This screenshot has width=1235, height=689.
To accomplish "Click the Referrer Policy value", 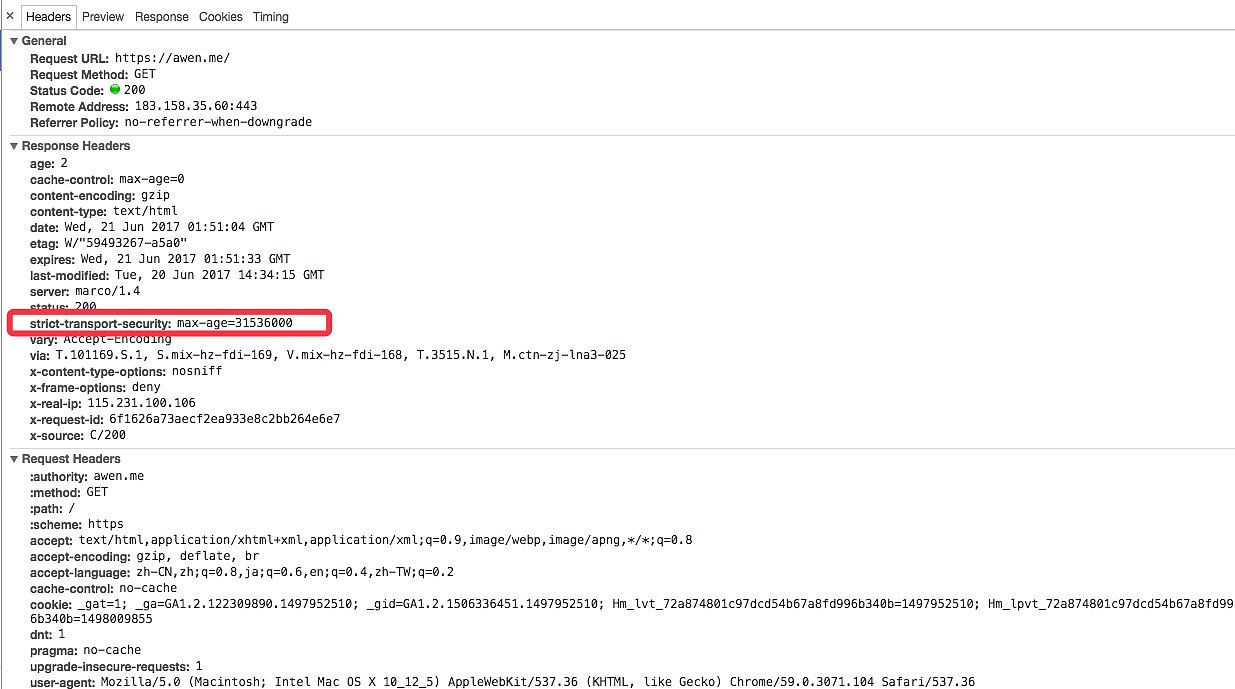I will (218, 122).
